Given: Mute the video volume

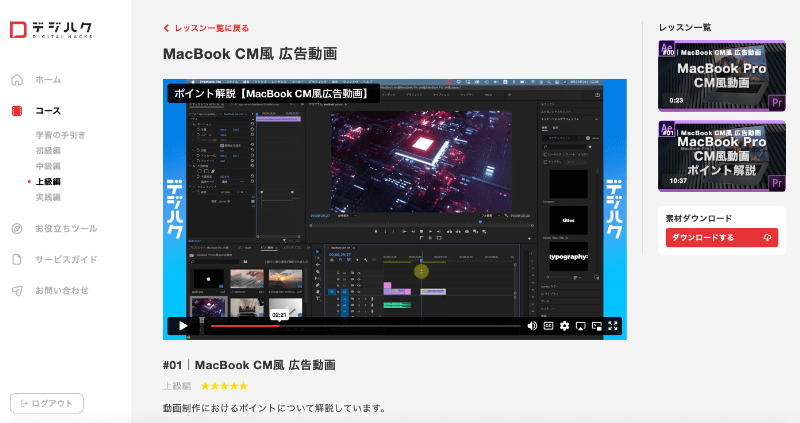Looking at the screenshot, I should pos(532,325).
